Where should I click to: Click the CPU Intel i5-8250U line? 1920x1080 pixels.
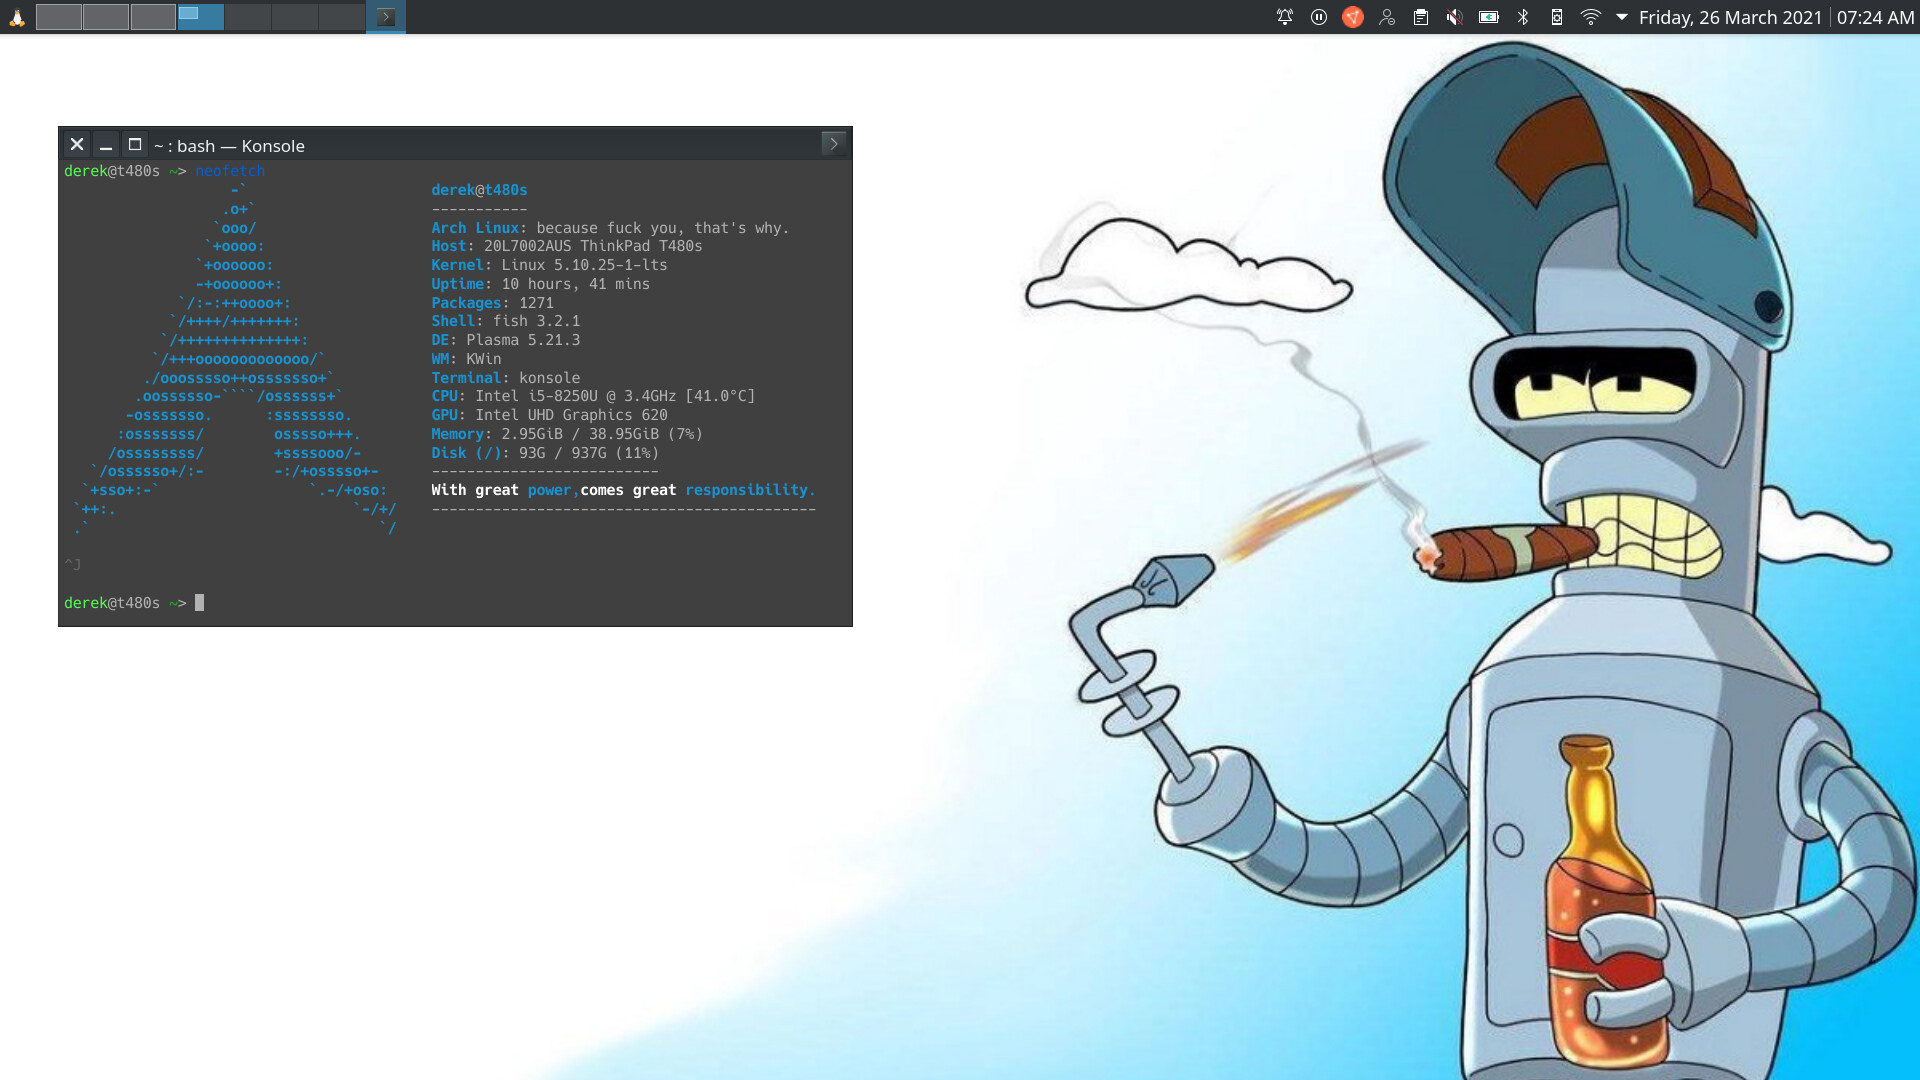[593, 396]
